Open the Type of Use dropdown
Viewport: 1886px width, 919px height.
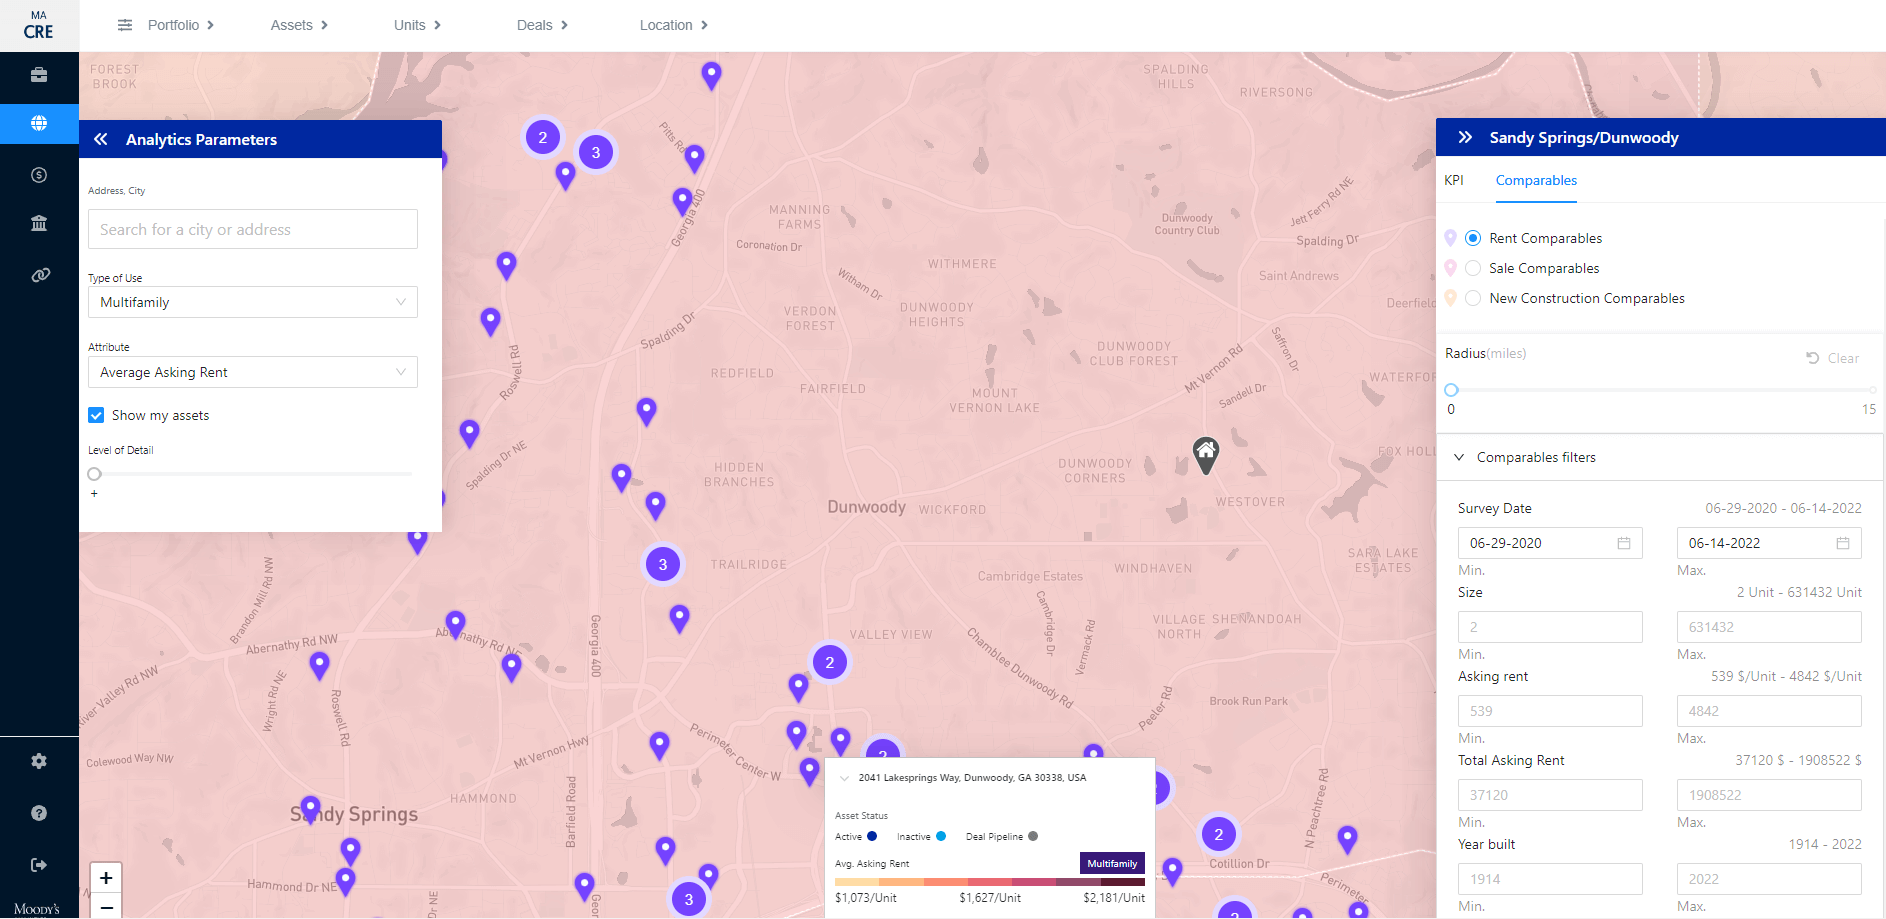(x=252, y=302)
